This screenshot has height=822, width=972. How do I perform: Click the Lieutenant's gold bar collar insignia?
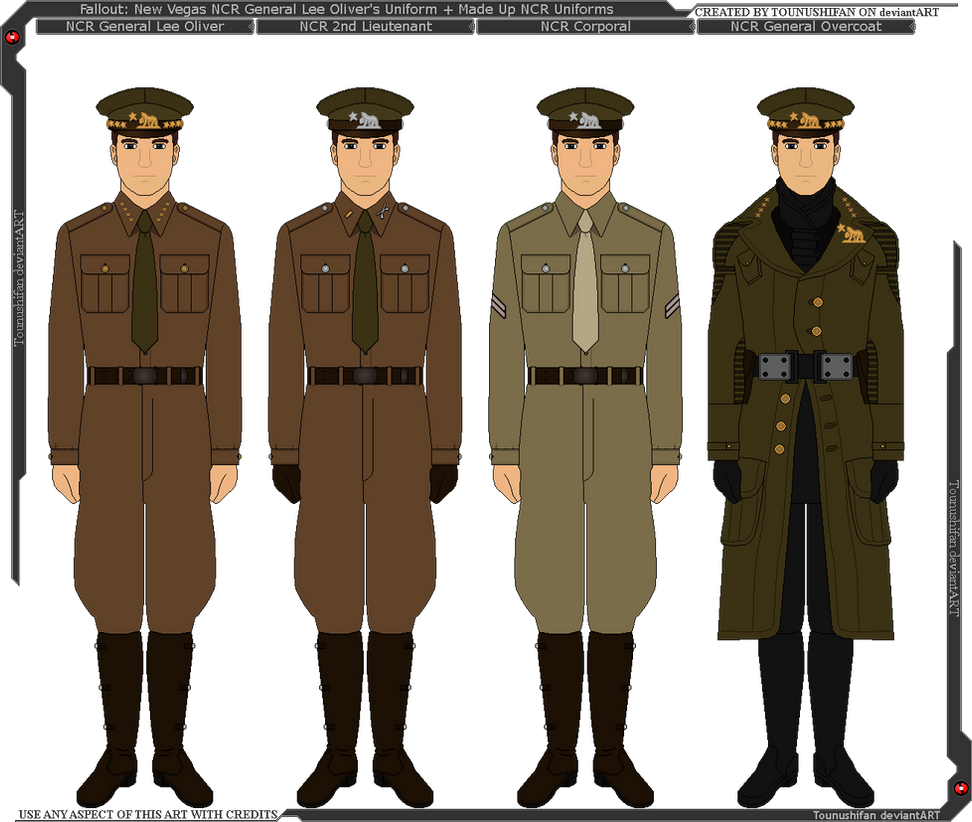pyautogui.click(x=347, y=214)
